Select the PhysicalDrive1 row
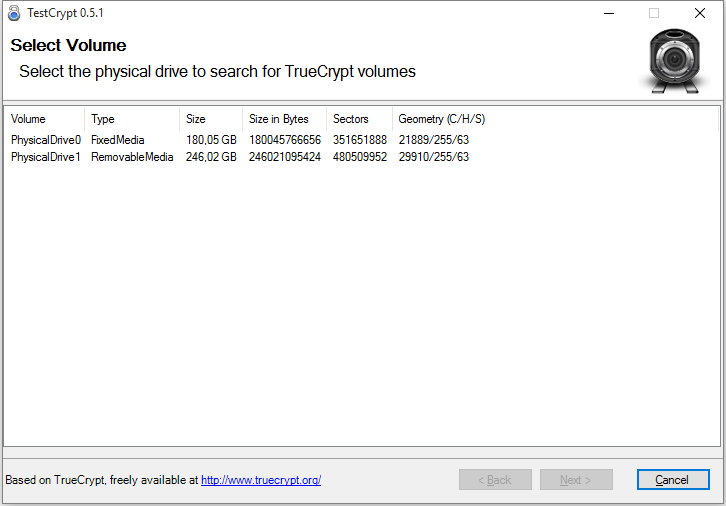The width and height of the screenshot is (726, 506). click(x=240, y=157)
